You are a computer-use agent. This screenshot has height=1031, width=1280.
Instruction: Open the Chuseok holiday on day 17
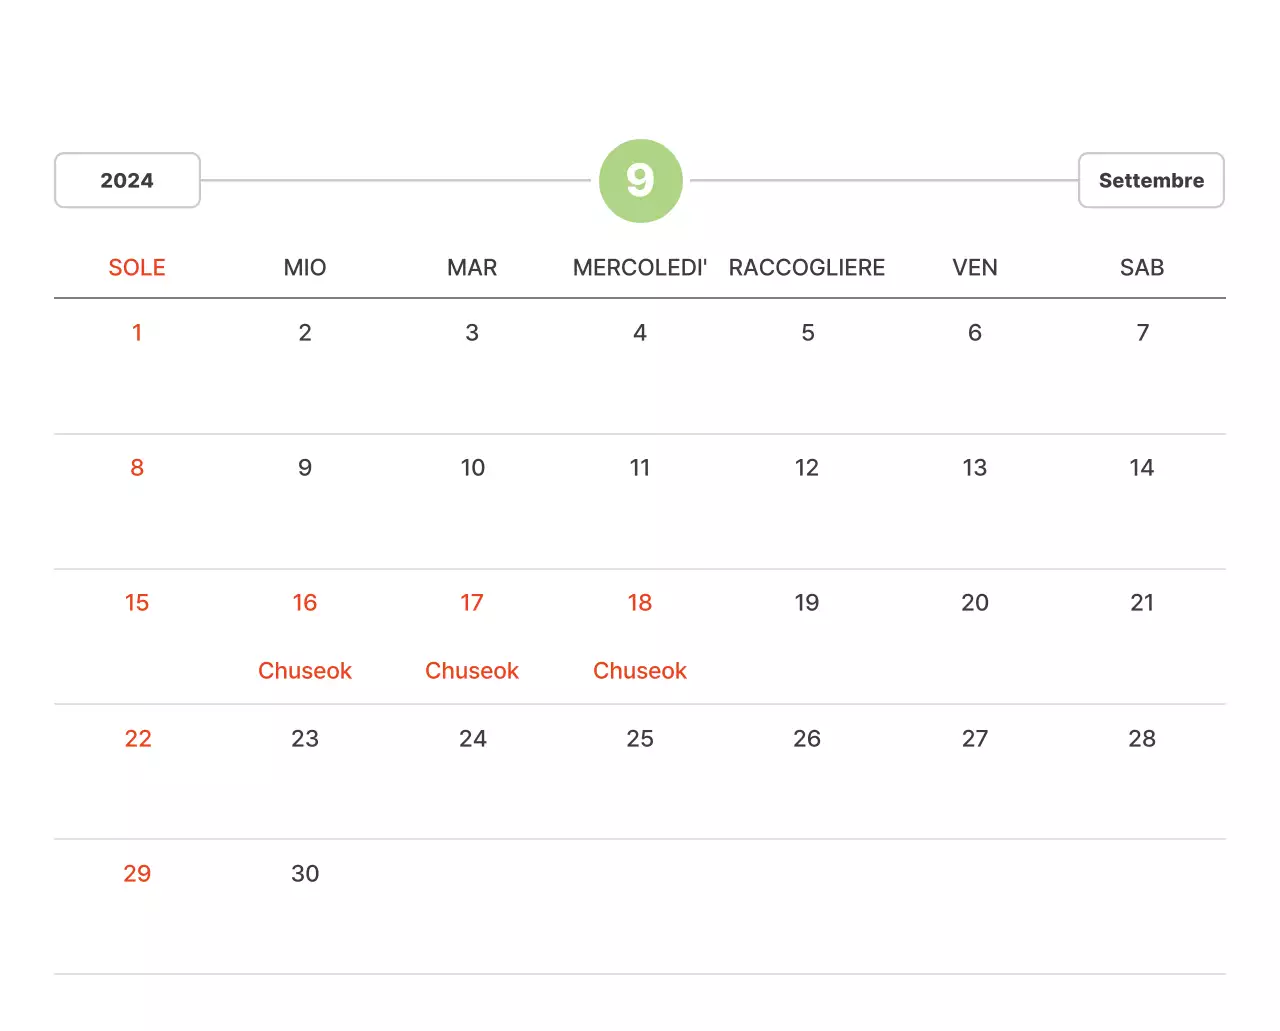click(472, 670)
